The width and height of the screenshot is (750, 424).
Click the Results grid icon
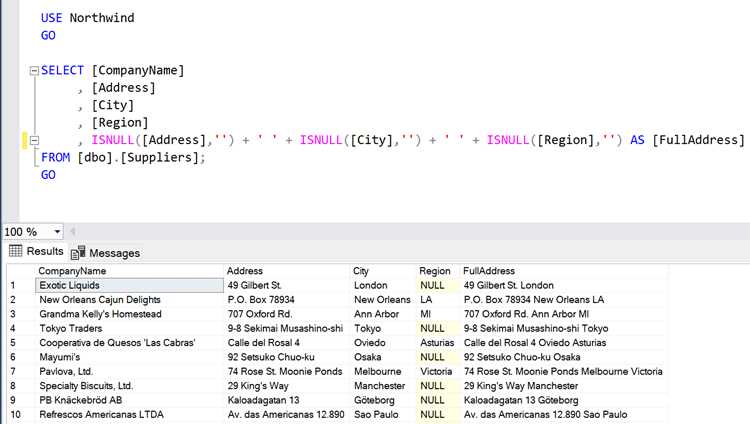(x=15, y=251)
